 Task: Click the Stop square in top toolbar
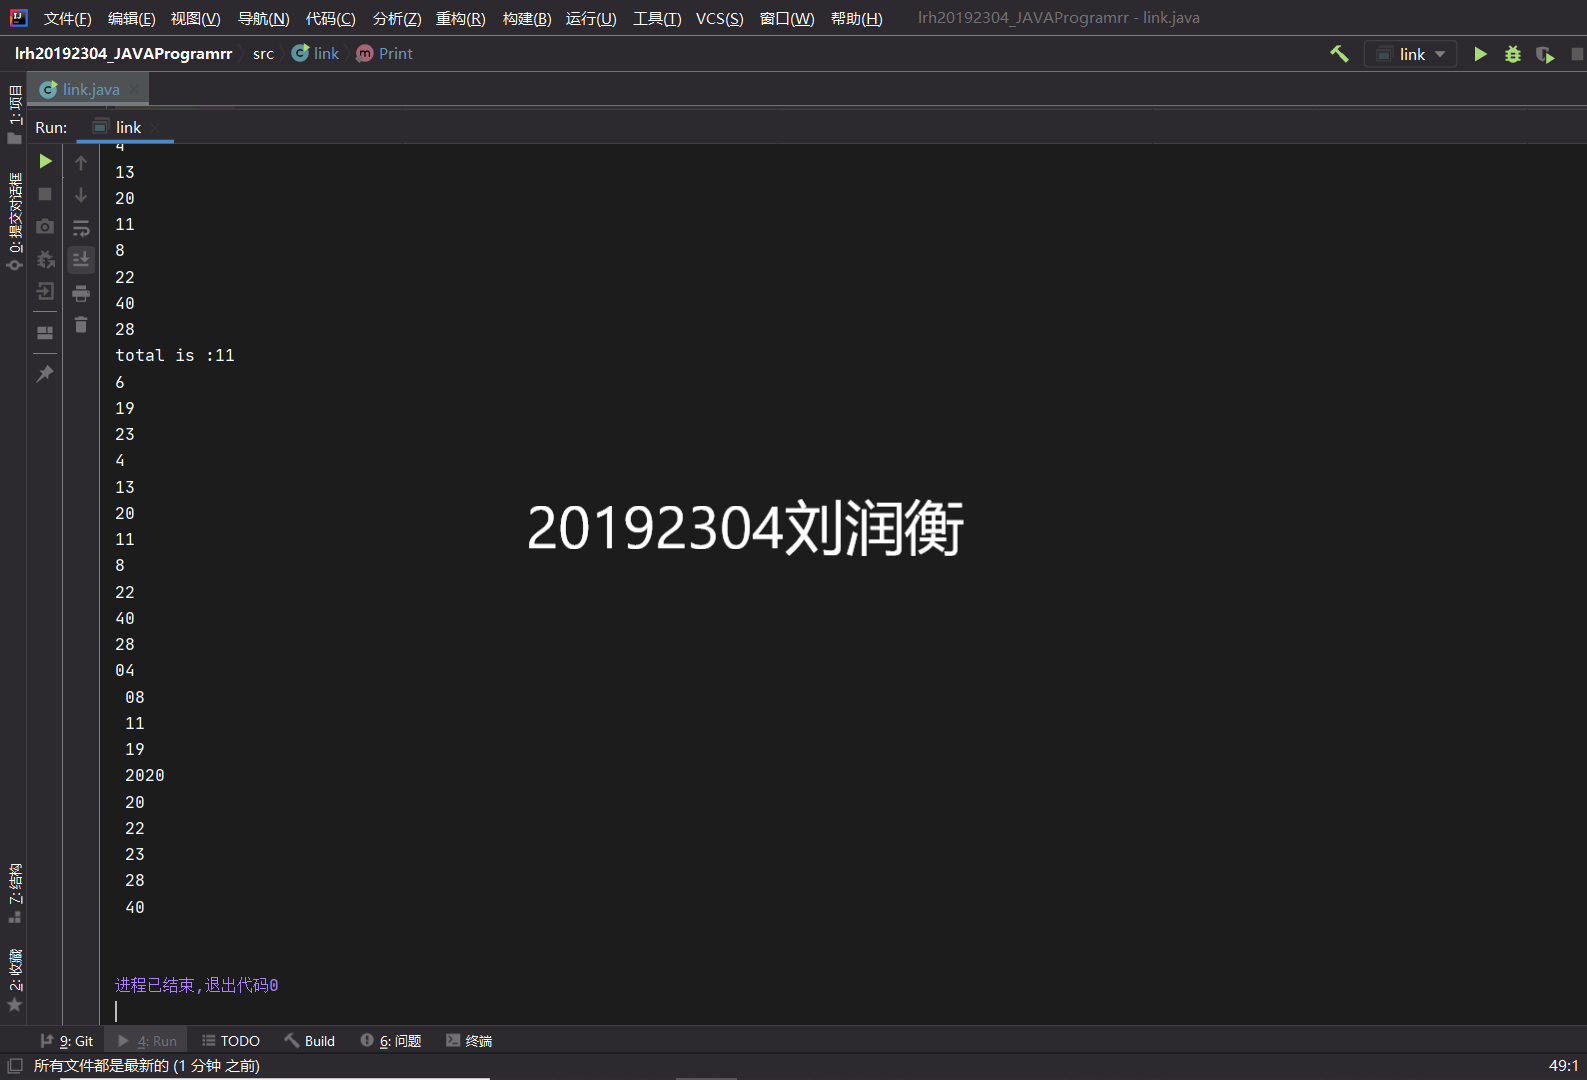coord(1577,54)
